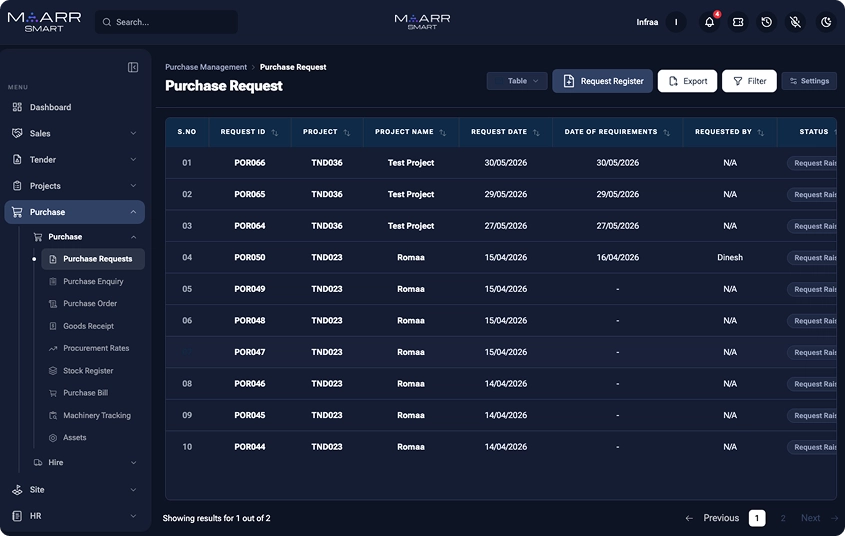Click the Export button
The width and height of the screenshot is (845, 536).
pos(687,81)
